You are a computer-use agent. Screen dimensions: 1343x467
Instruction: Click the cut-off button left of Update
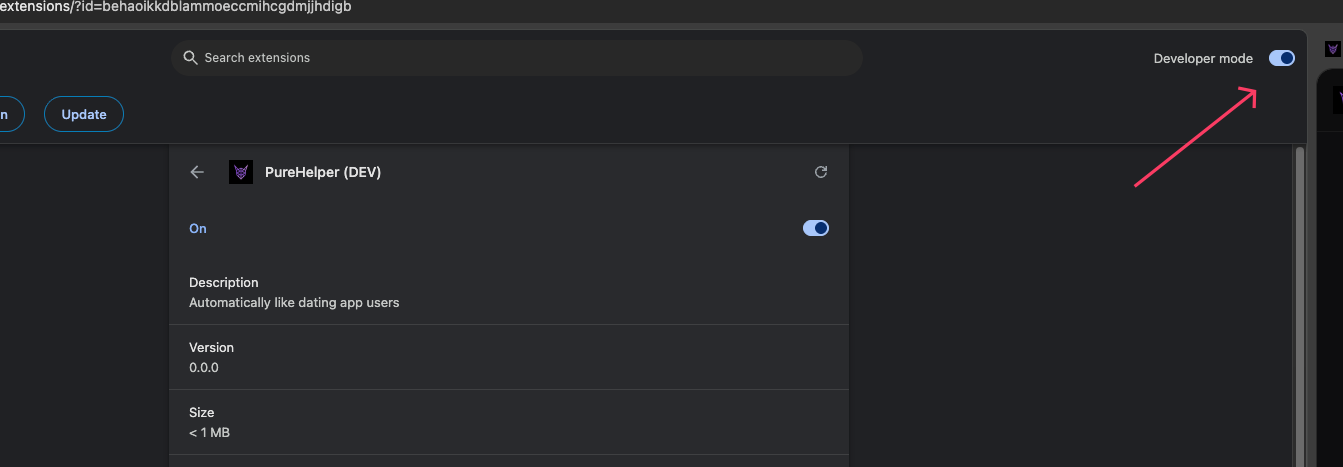pos(8,114)
